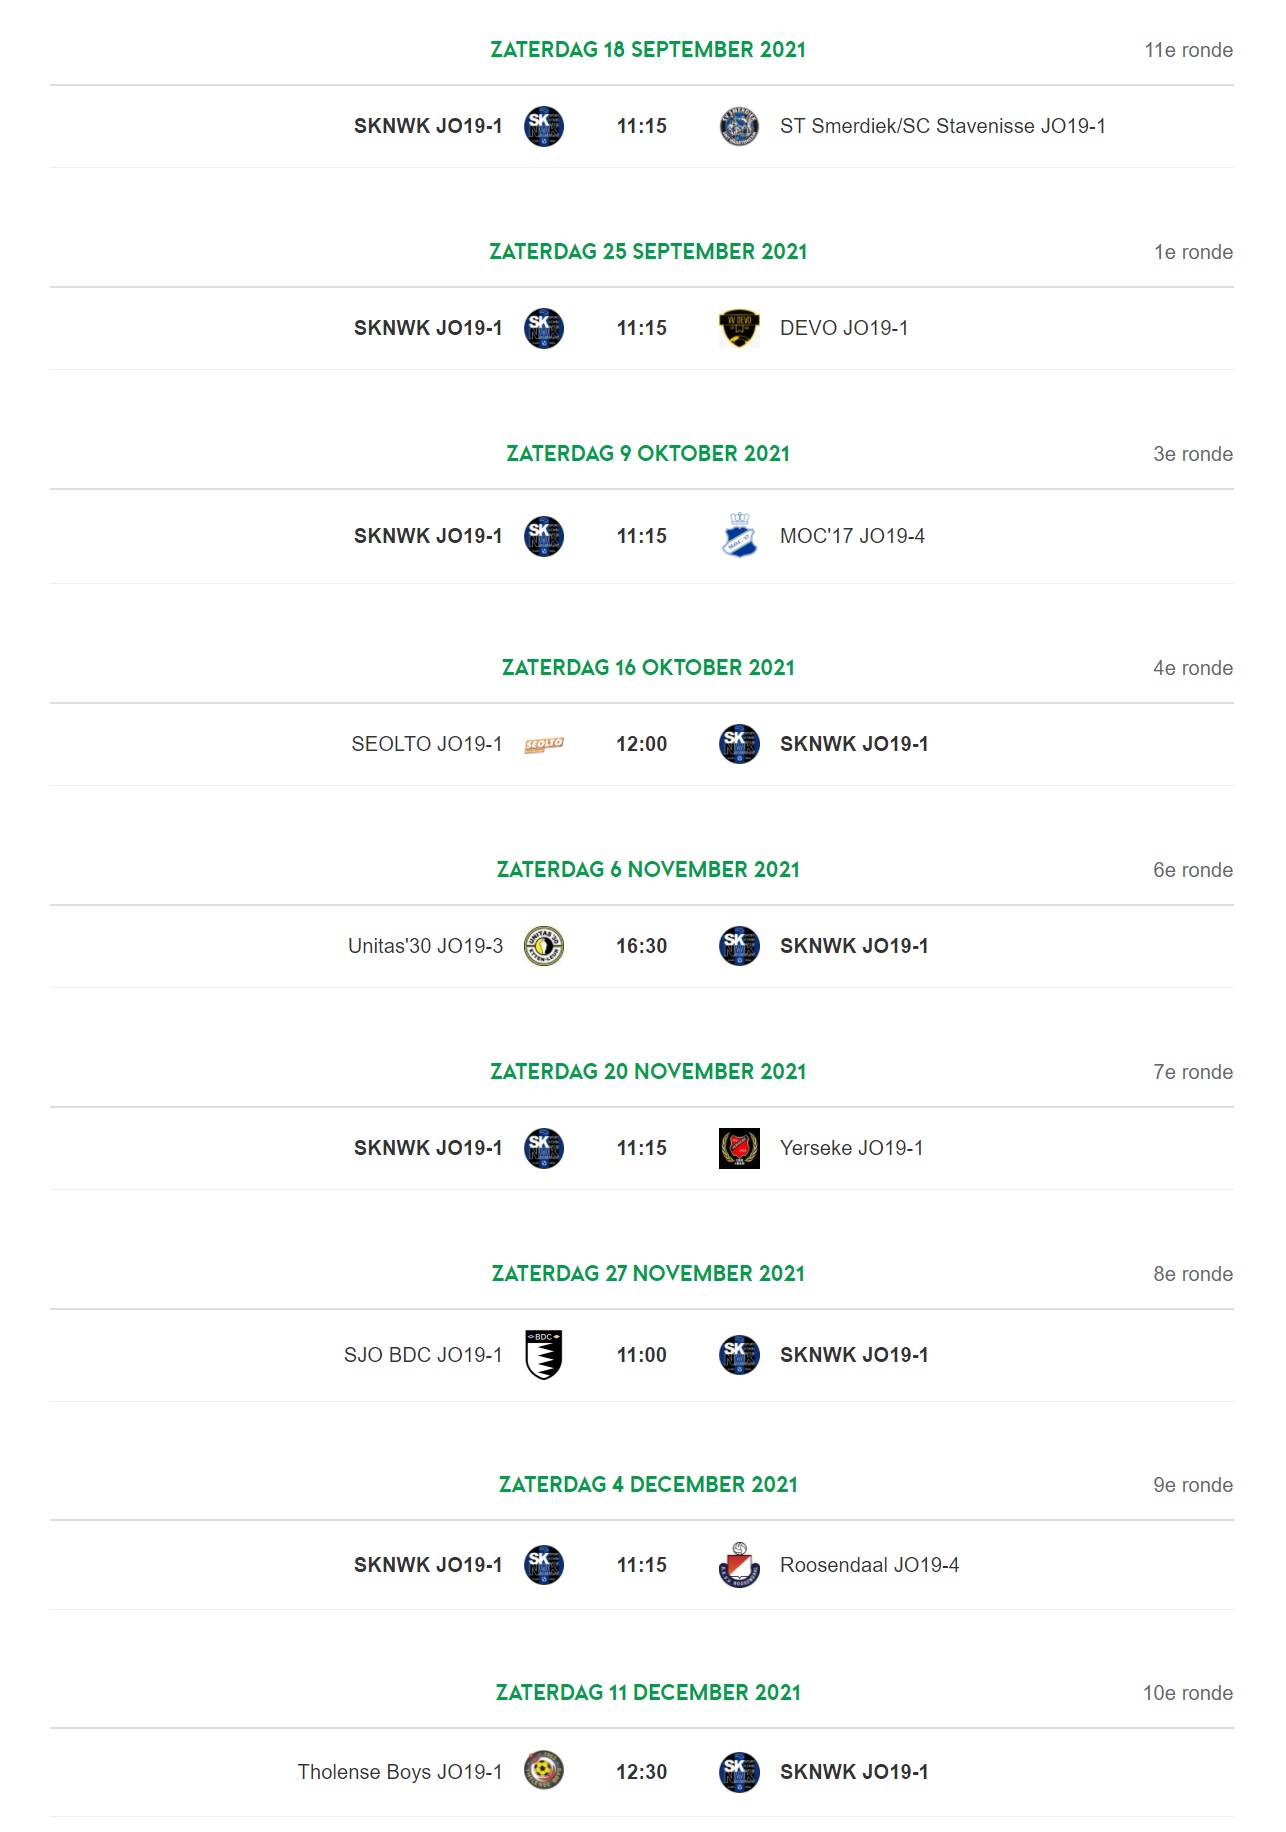Click the Unitas'30 club badge
The height and width of the screenshot is (1832, 1286).
point(544,946)
